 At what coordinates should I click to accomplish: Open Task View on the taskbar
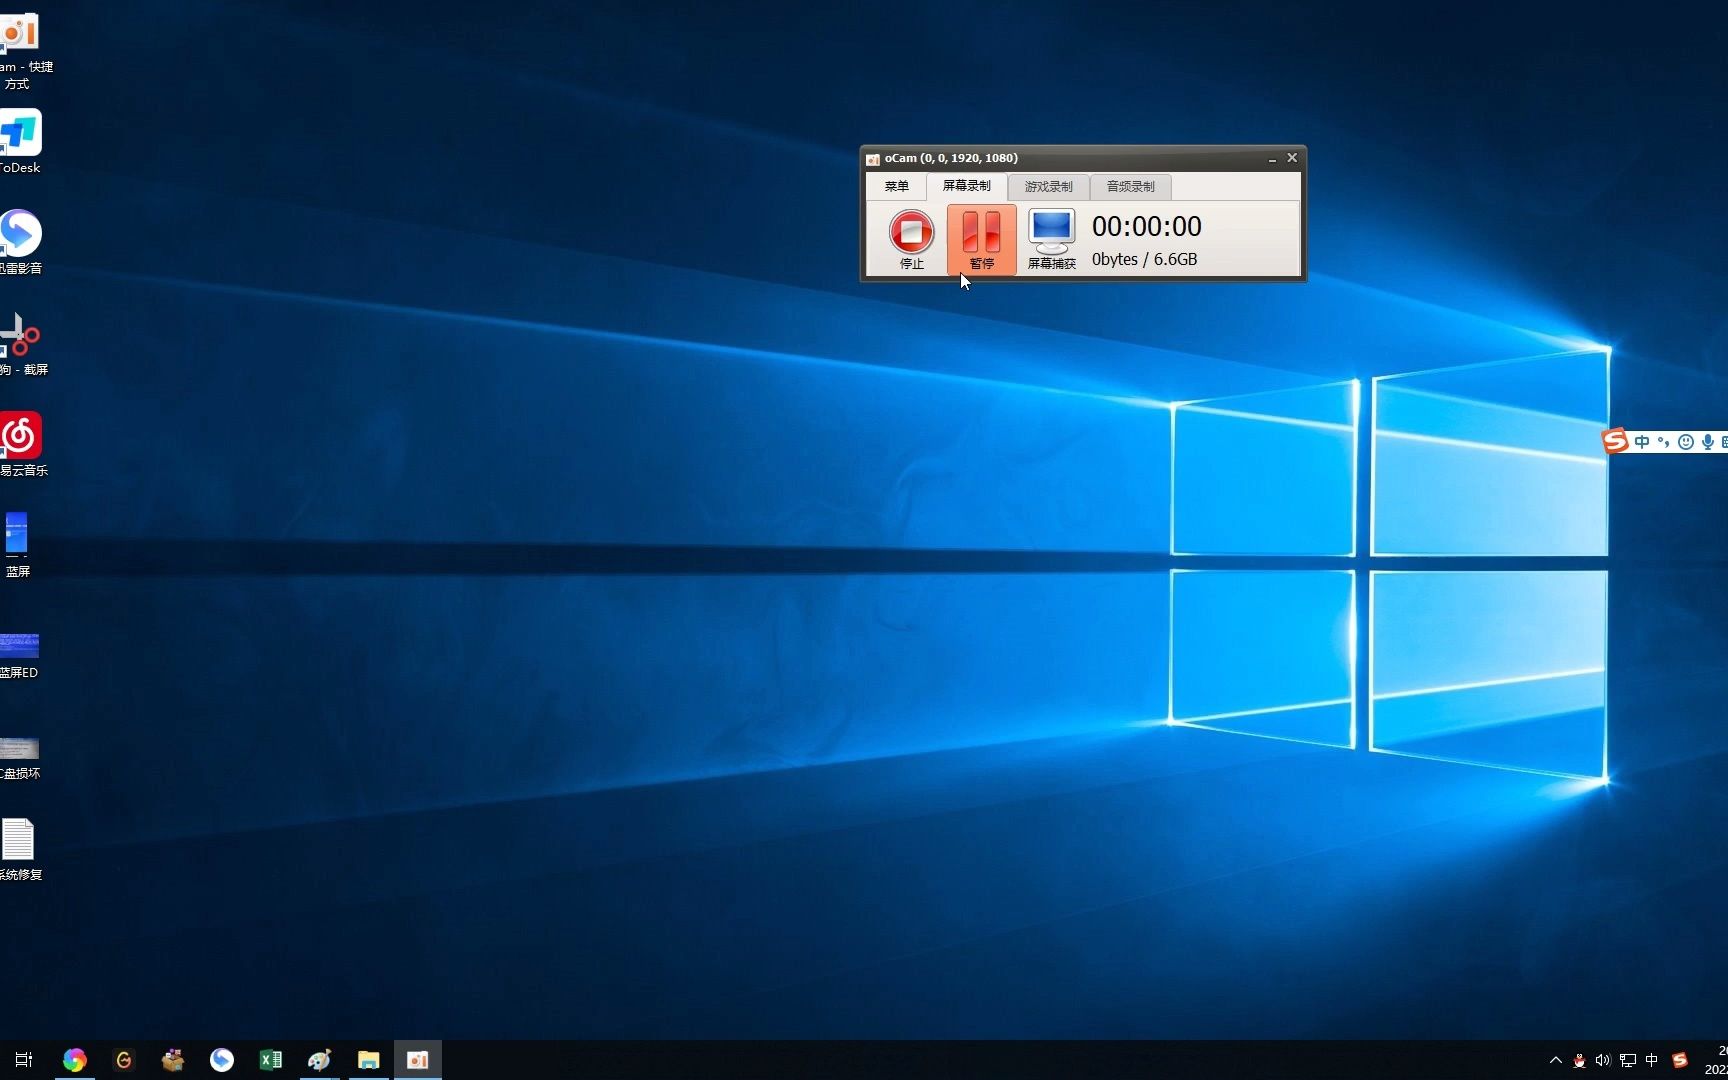[x=24, y=1060]
